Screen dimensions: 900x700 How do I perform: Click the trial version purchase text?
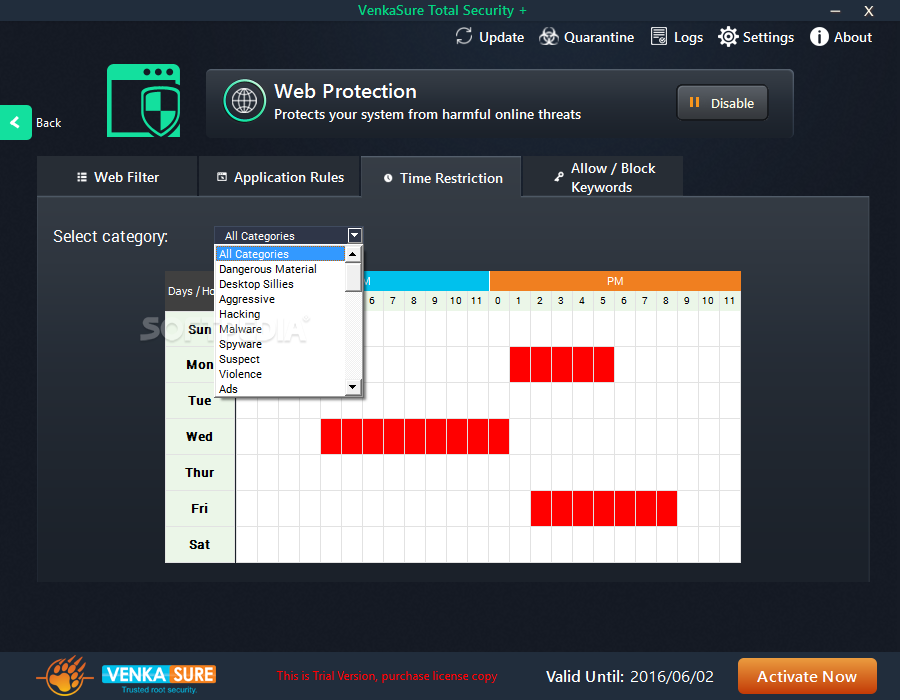pos(387,676)
